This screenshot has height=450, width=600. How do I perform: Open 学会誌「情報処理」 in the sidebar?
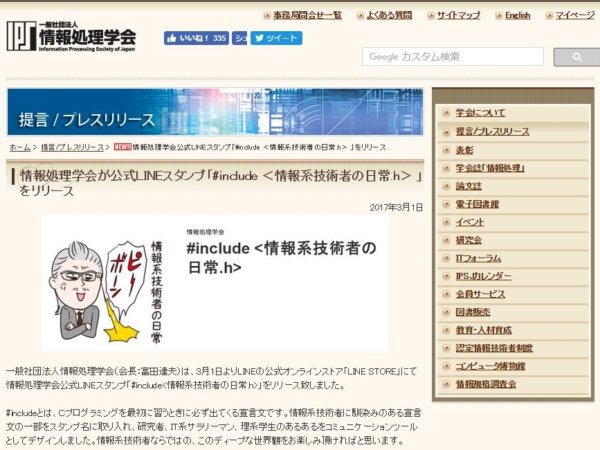tap(490, 168)
